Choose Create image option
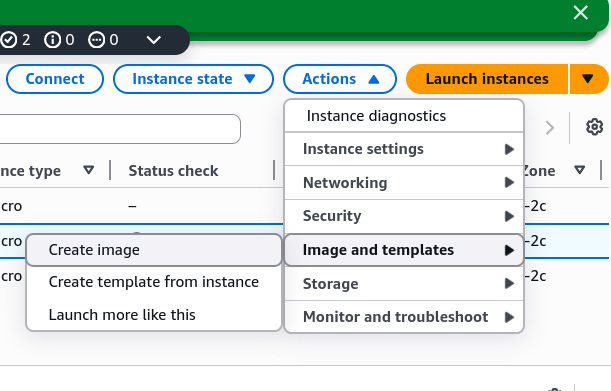611x391 pixels. (154, 250)
